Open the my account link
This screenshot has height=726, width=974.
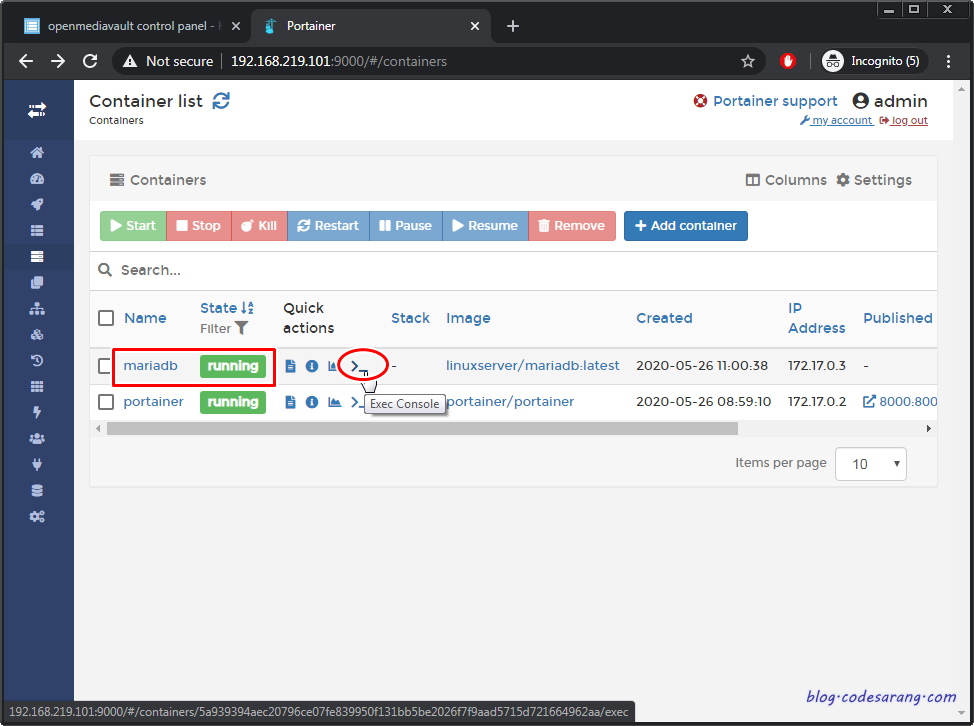pyautogui.click(x=836, y=120)
